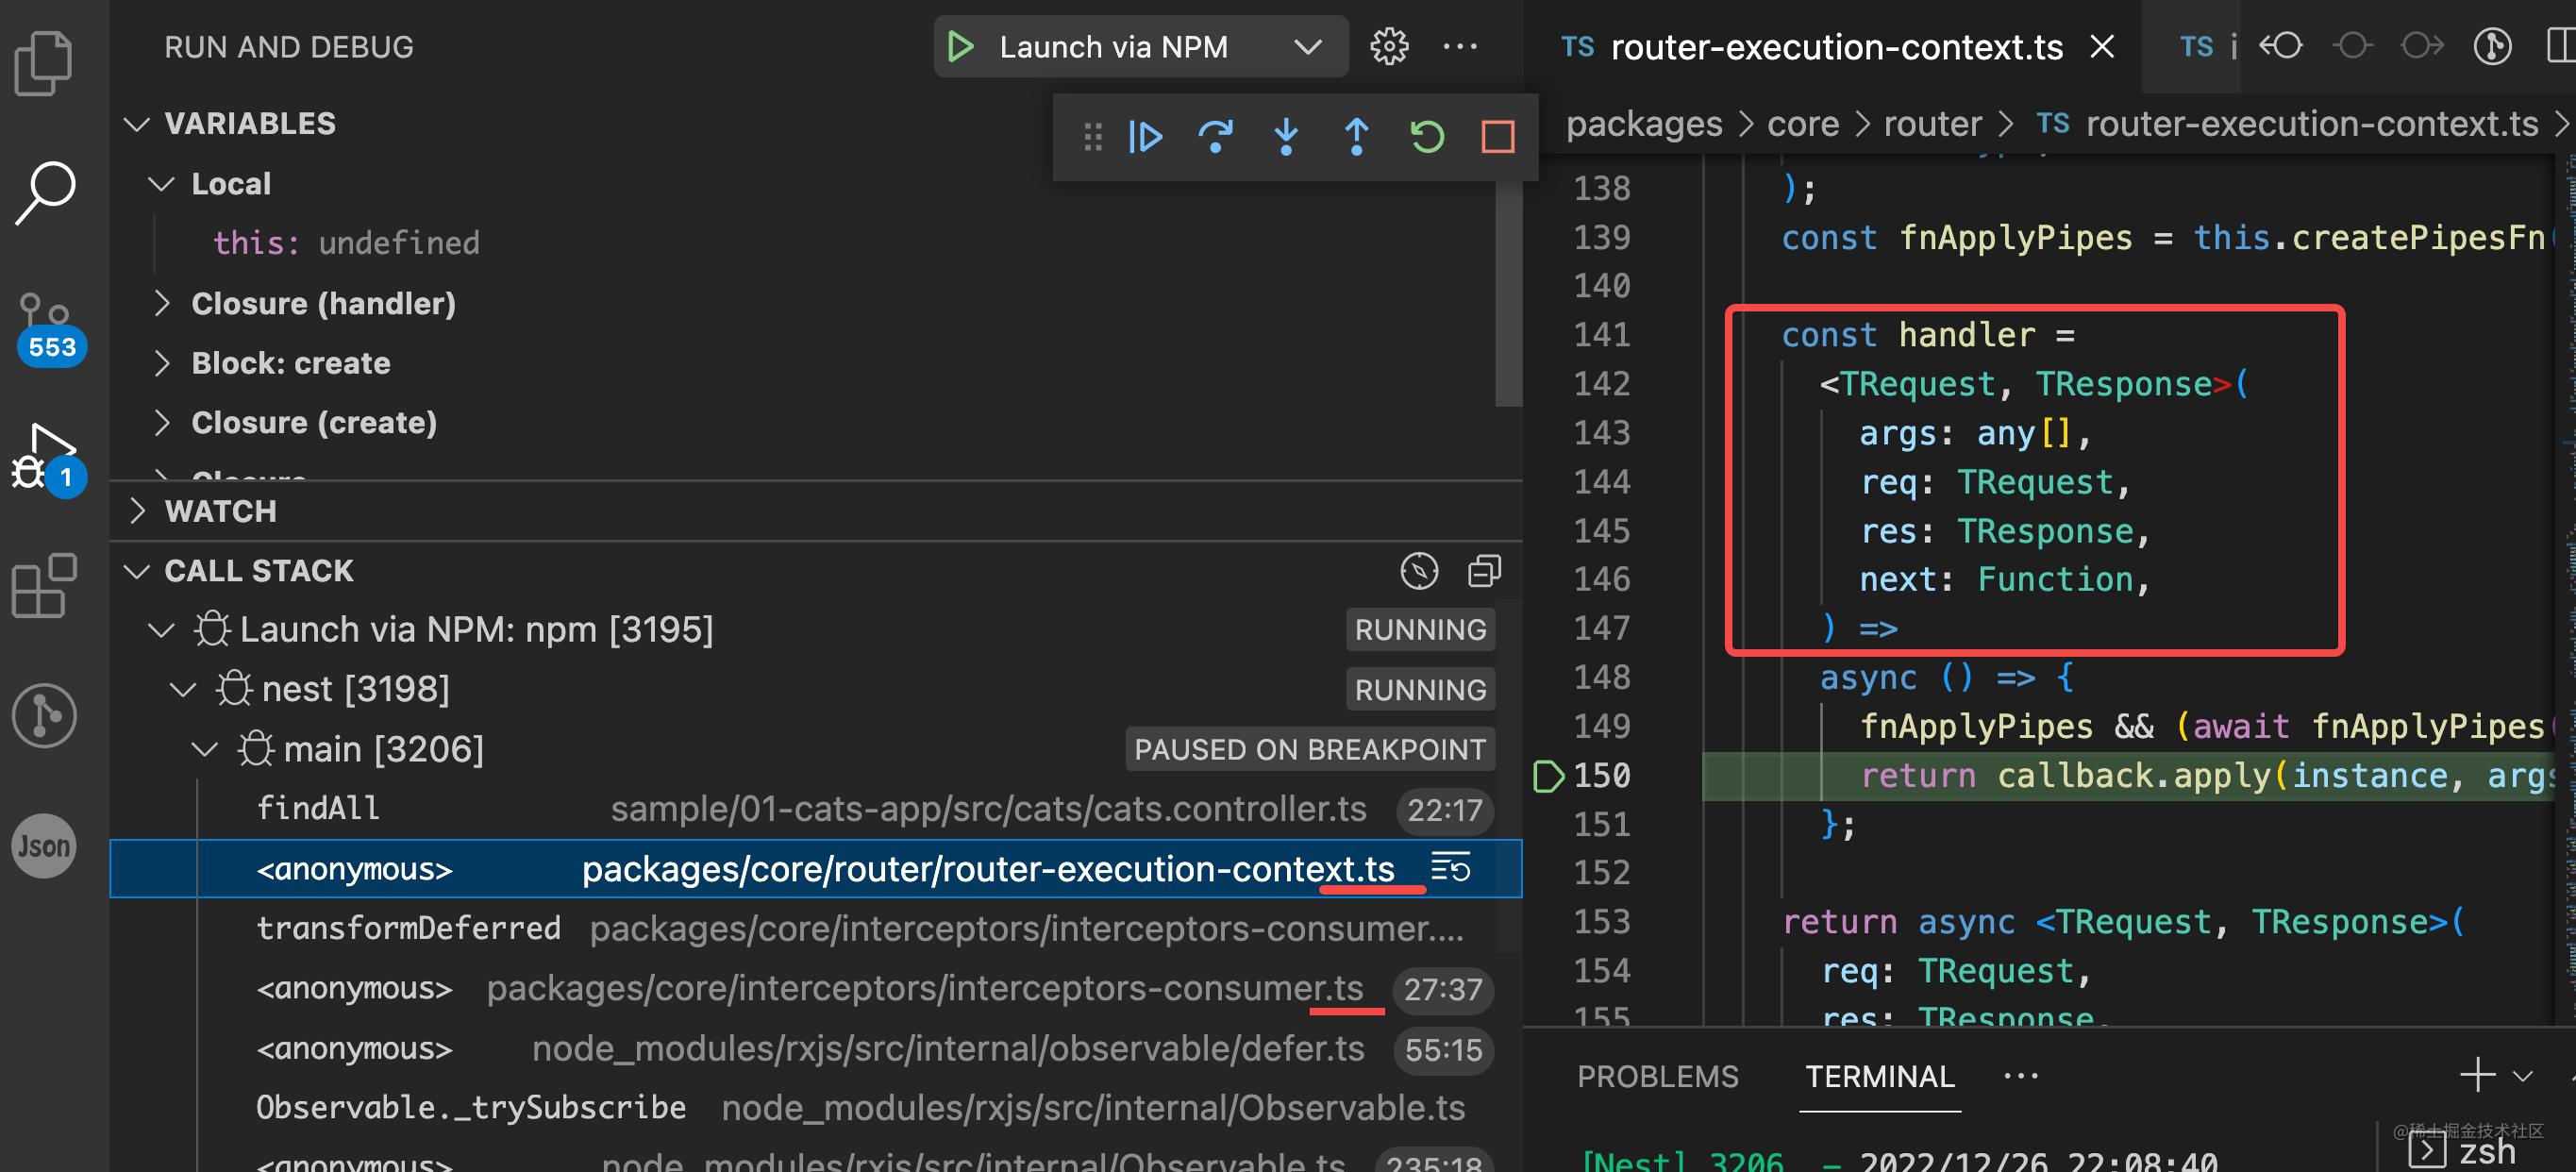The image size is (2576, 1172).
Task: Open the git timeline icon in editor toolbar
Action: click(2493, 46)
